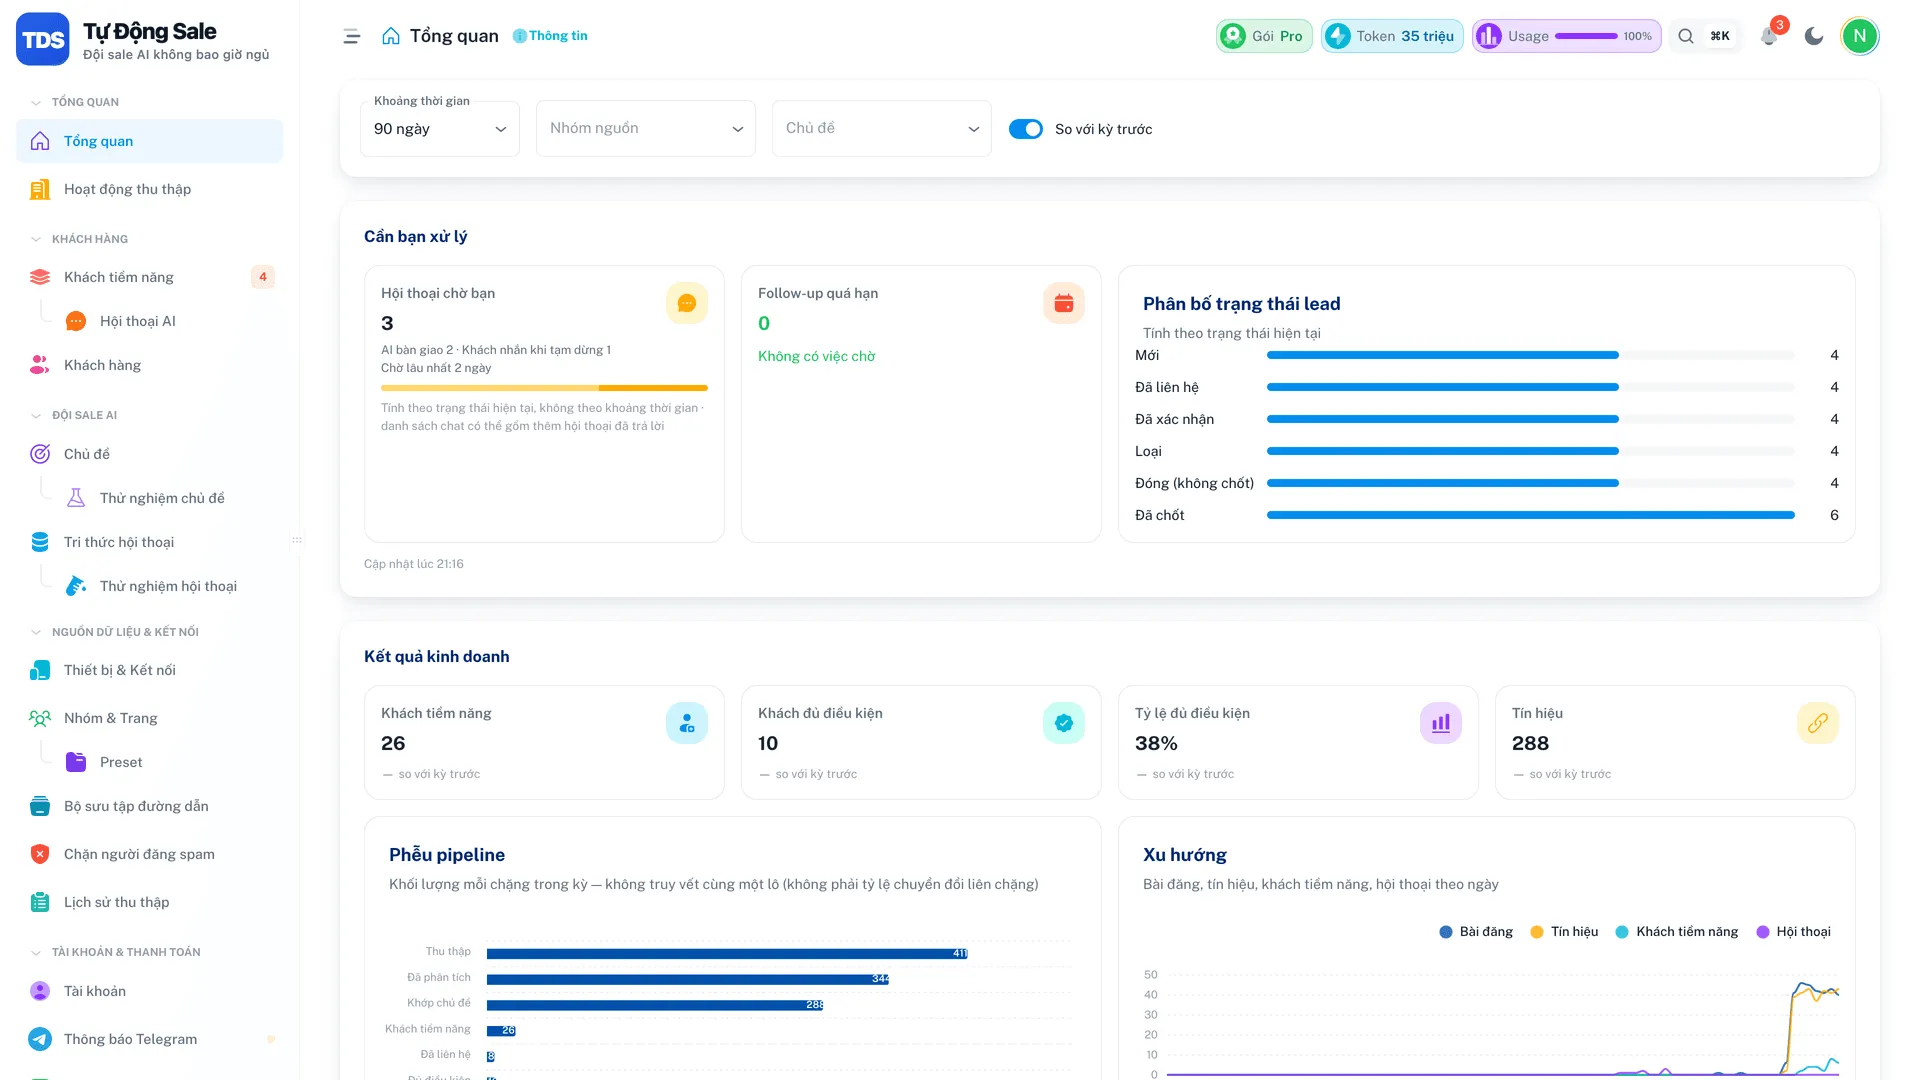This screenshot has width=1920, height=1080.
Task: Click the link icon on Tín hiệu card
Action: click(x=1818, y=723)
